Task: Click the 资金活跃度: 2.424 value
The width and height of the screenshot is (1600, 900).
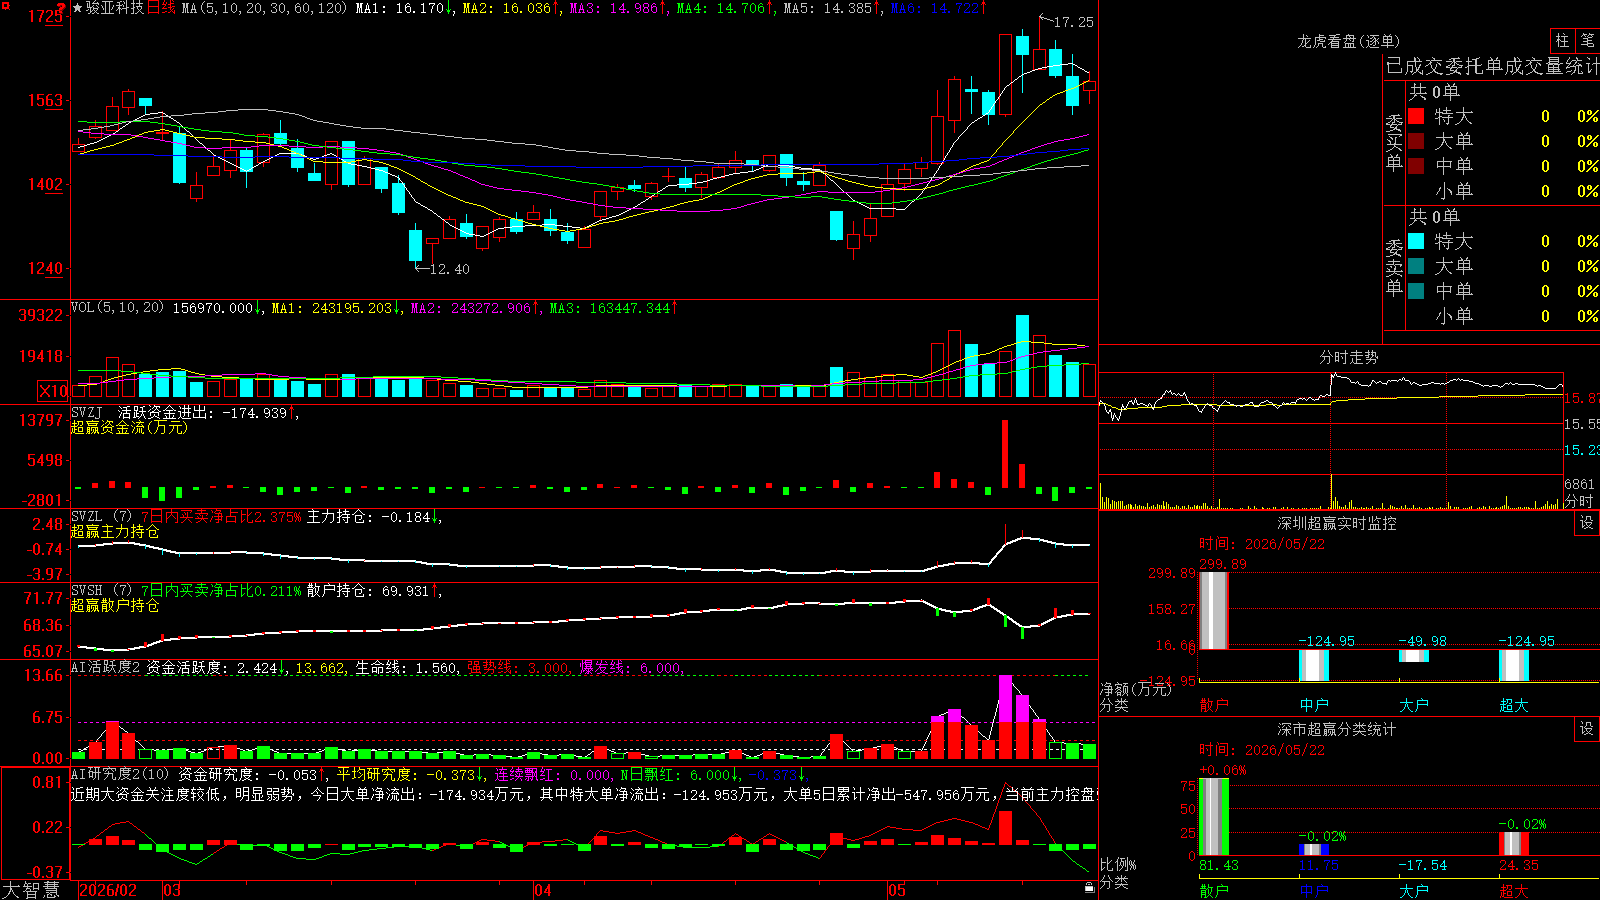Action: (x=217, y=667)
